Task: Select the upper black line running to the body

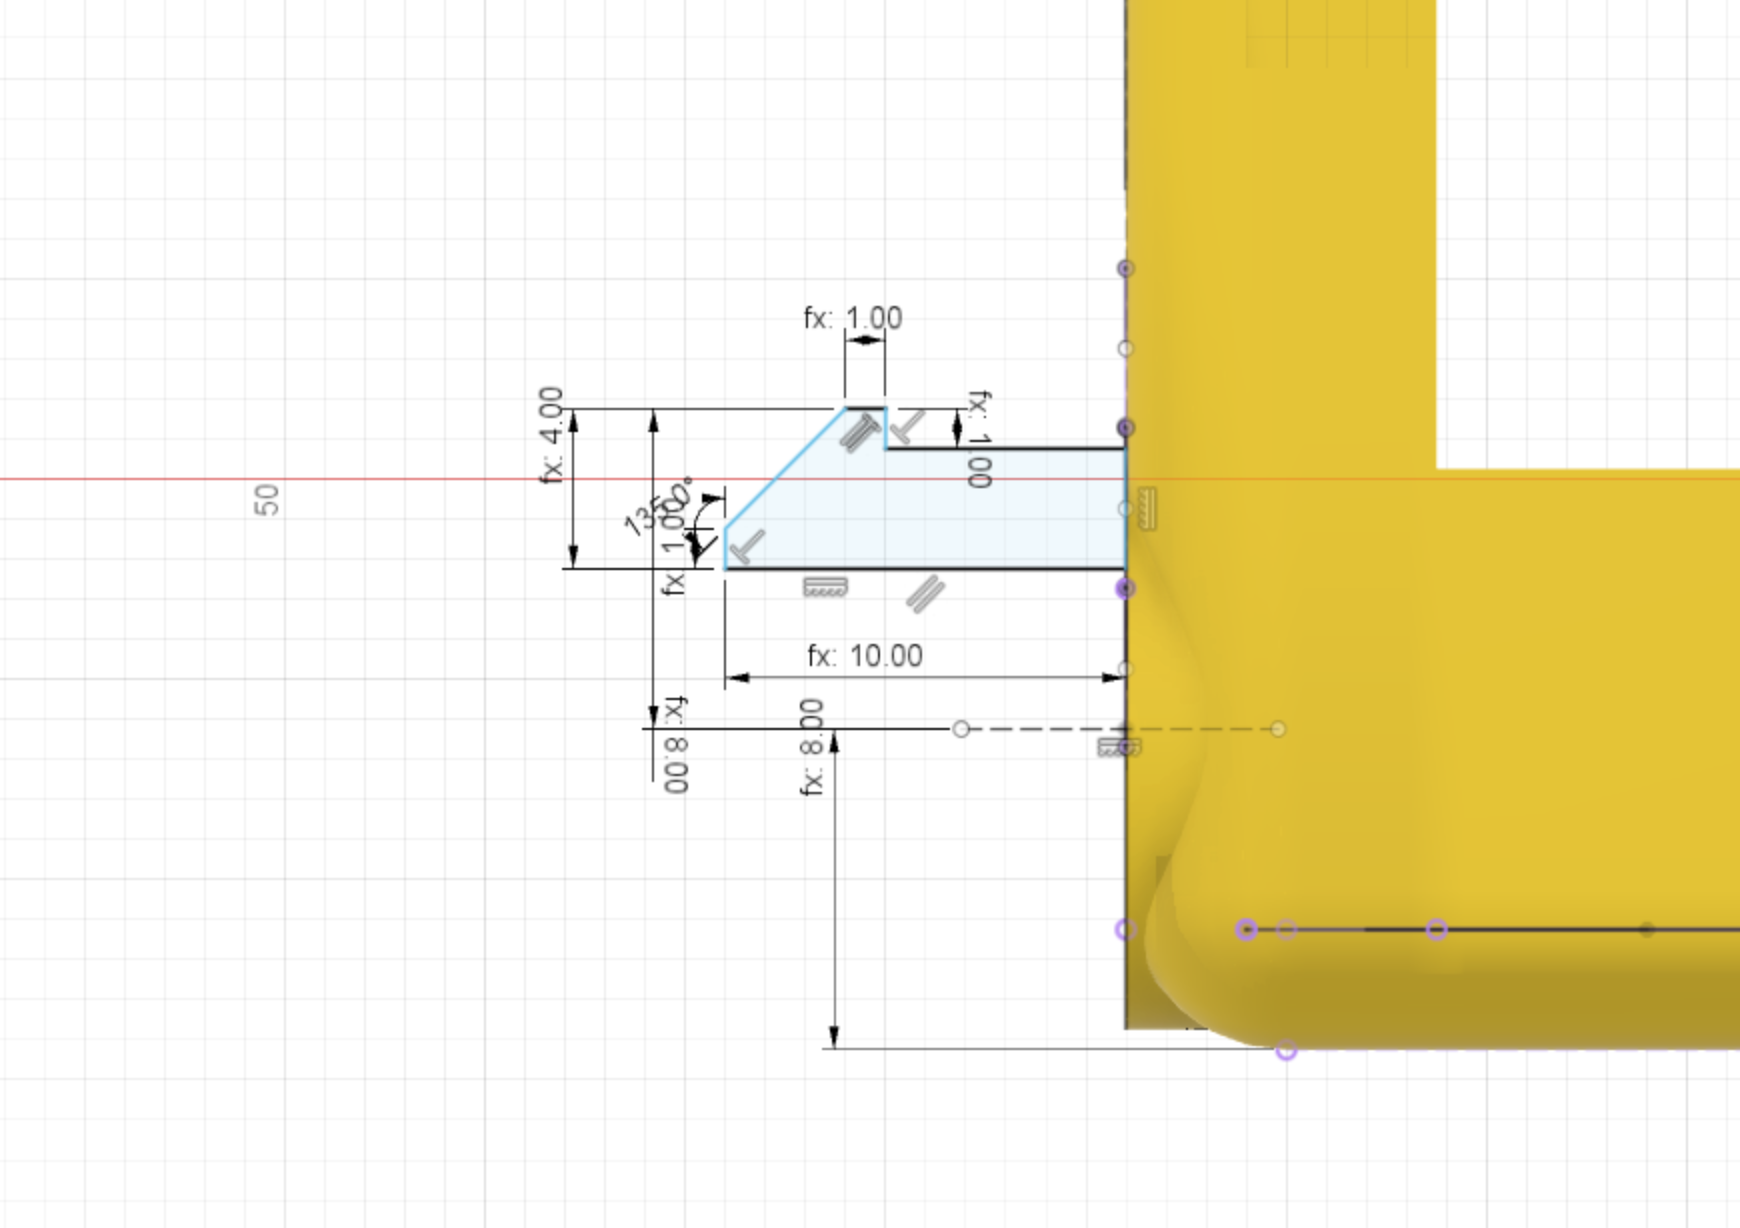Action: [x=1005, y=448]
